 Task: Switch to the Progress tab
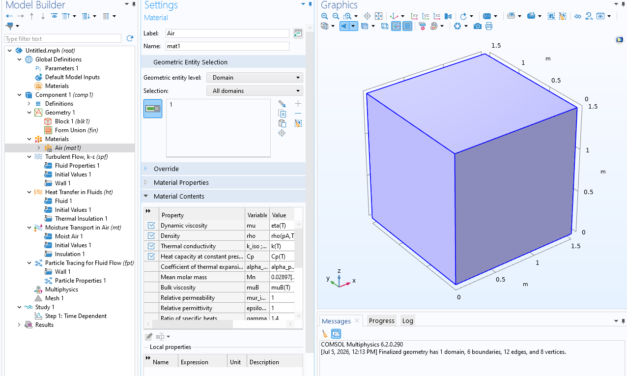tap(381, 321)
